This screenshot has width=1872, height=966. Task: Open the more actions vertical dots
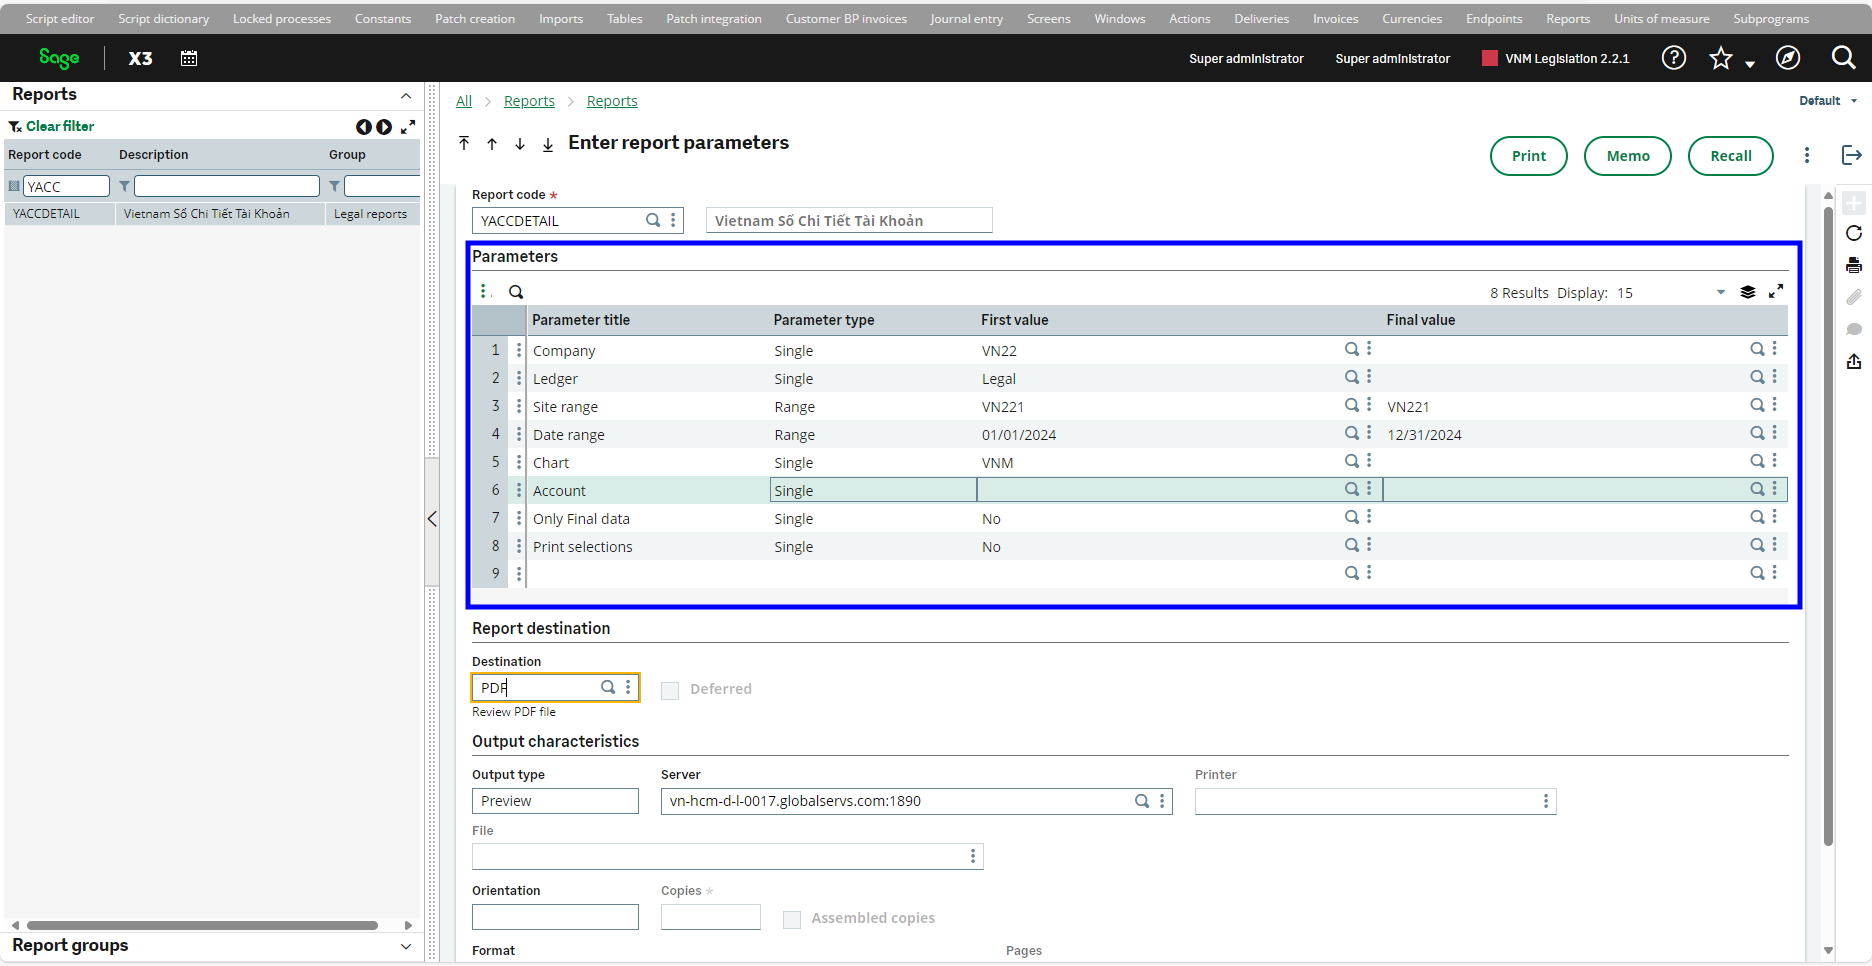(1807, 155)
